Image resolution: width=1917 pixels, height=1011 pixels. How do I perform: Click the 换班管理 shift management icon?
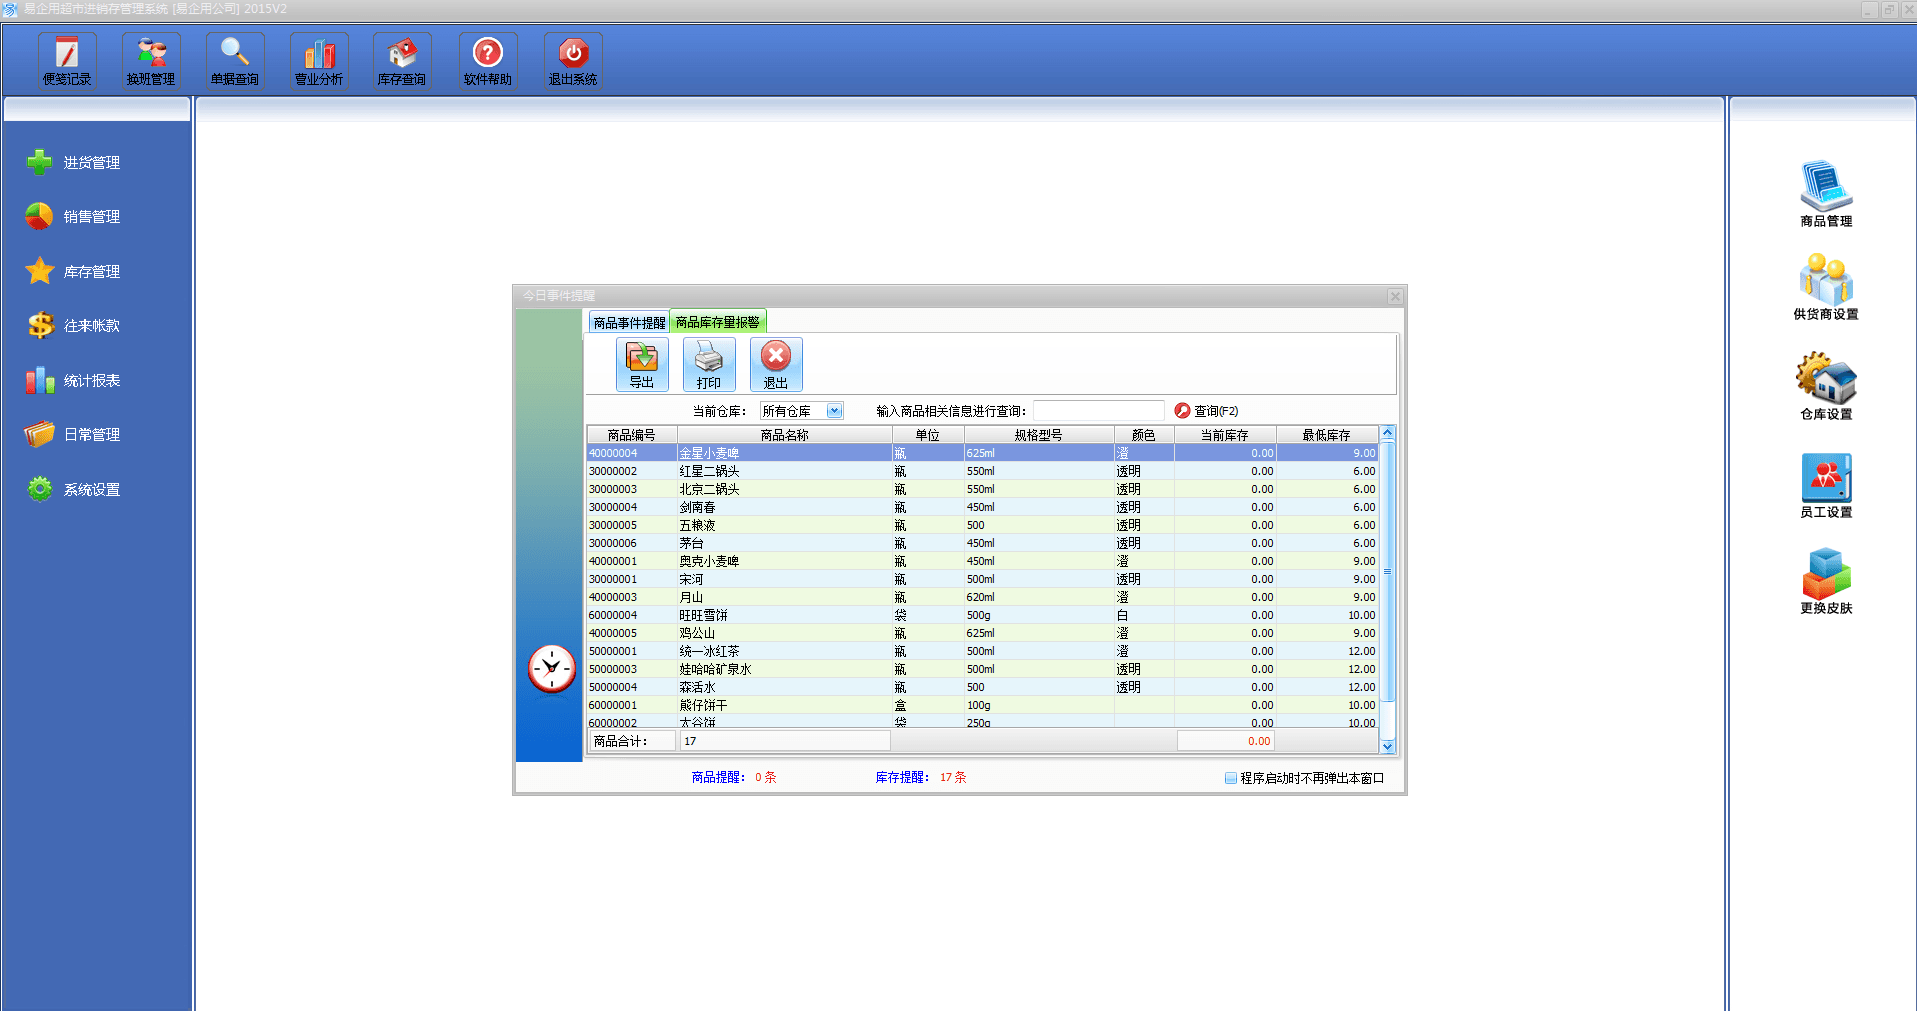pos(151,61)
